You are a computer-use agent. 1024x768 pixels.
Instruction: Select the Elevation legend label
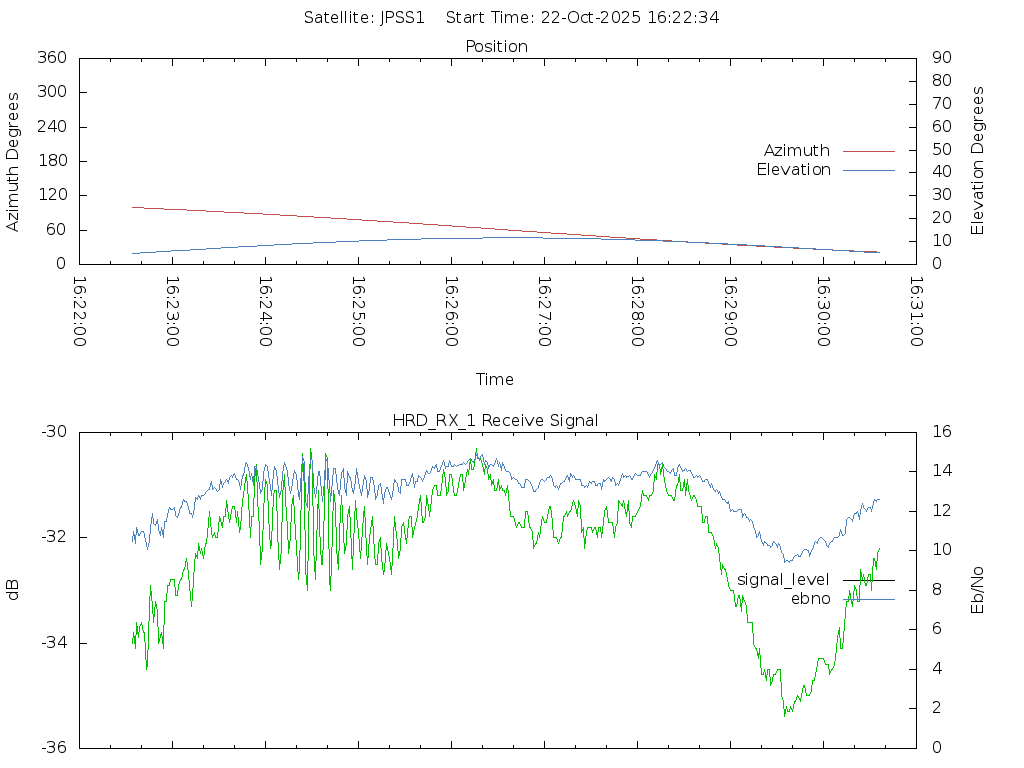(x=793, y=170)
